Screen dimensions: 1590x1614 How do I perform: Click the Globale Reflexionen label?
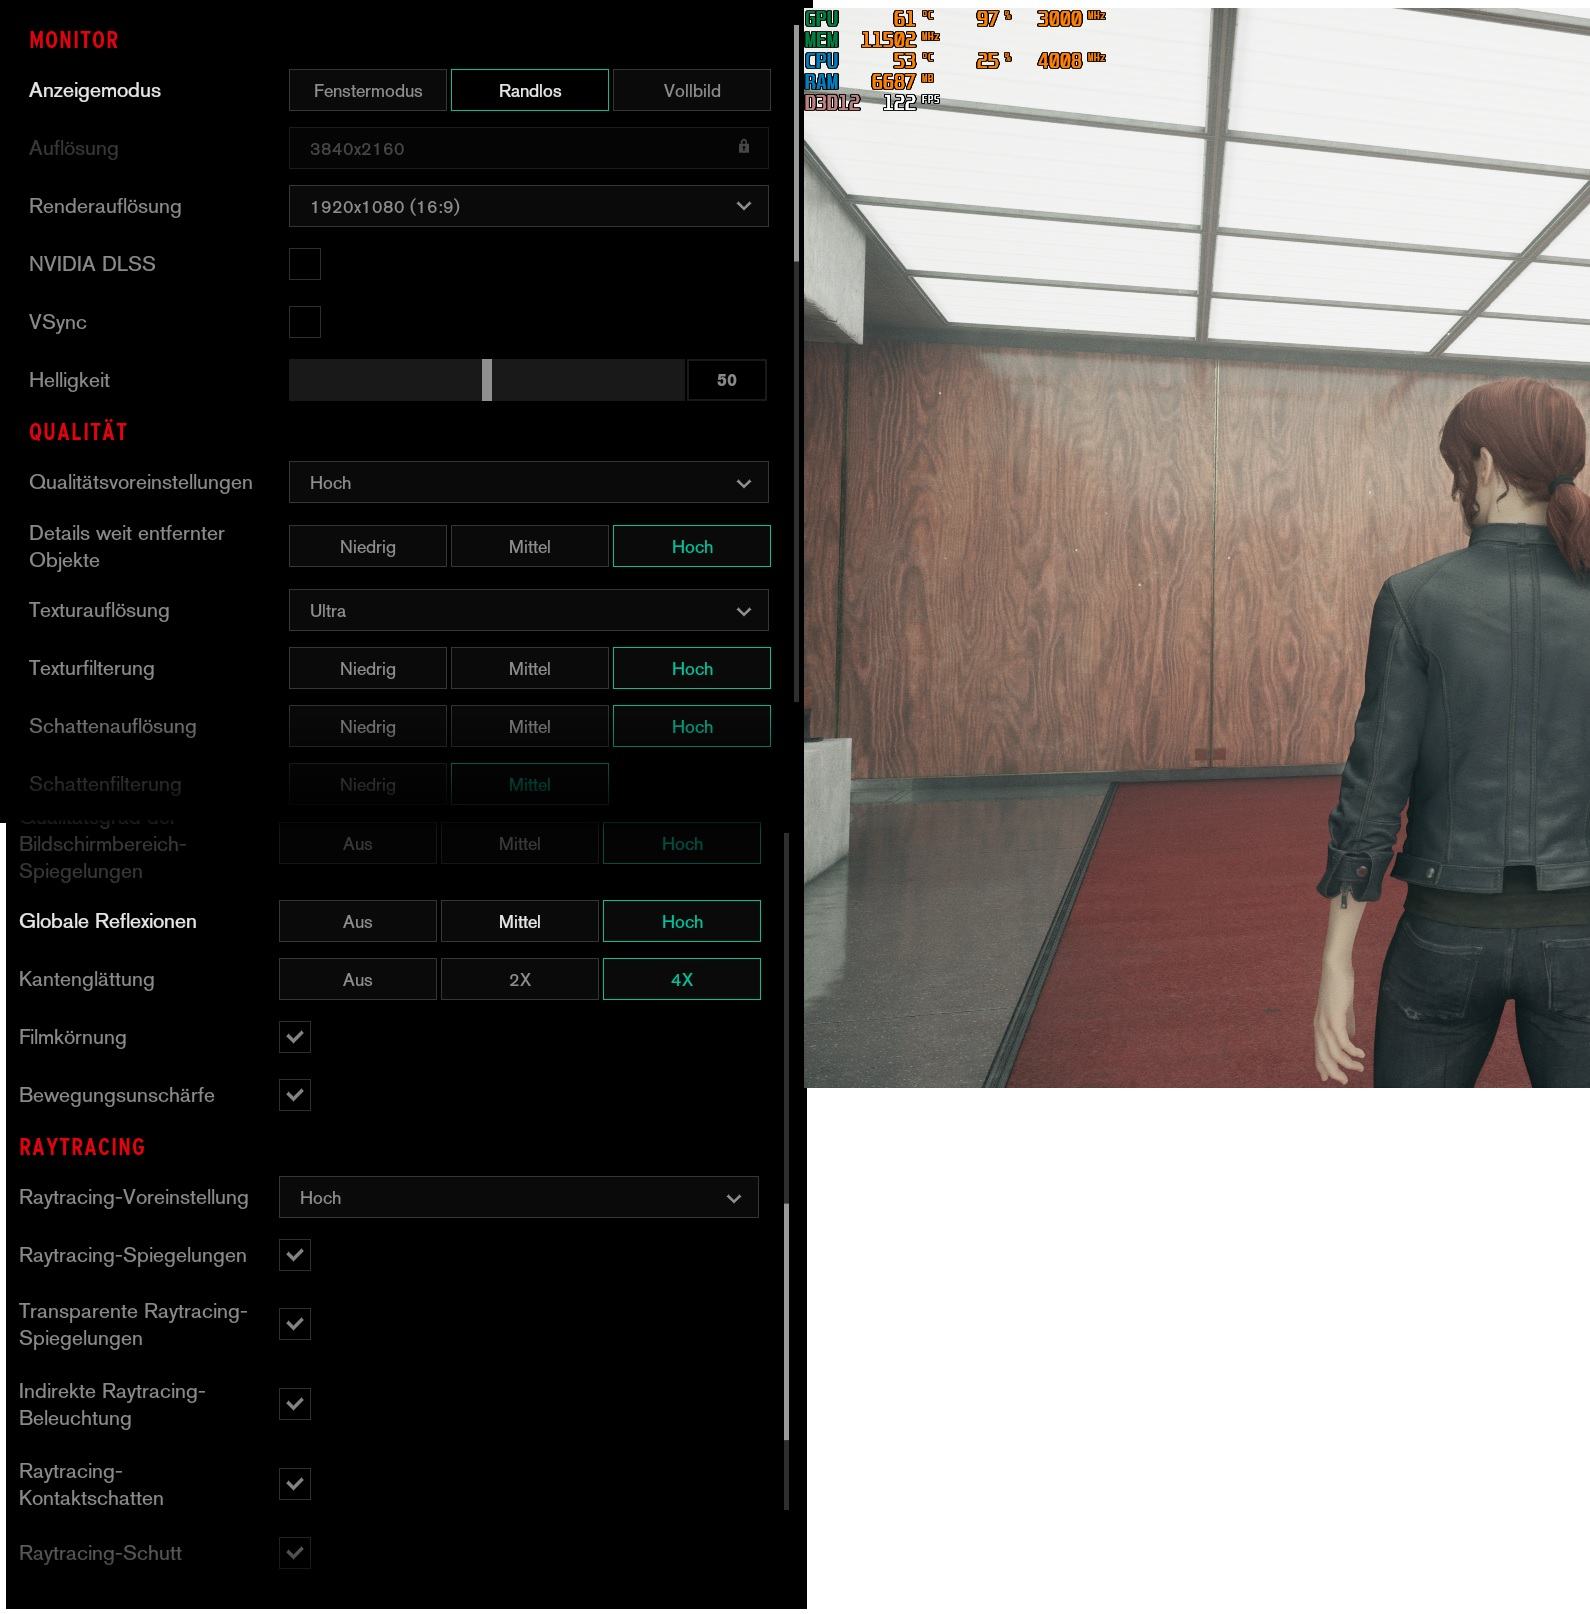click(x=108, y=921)
